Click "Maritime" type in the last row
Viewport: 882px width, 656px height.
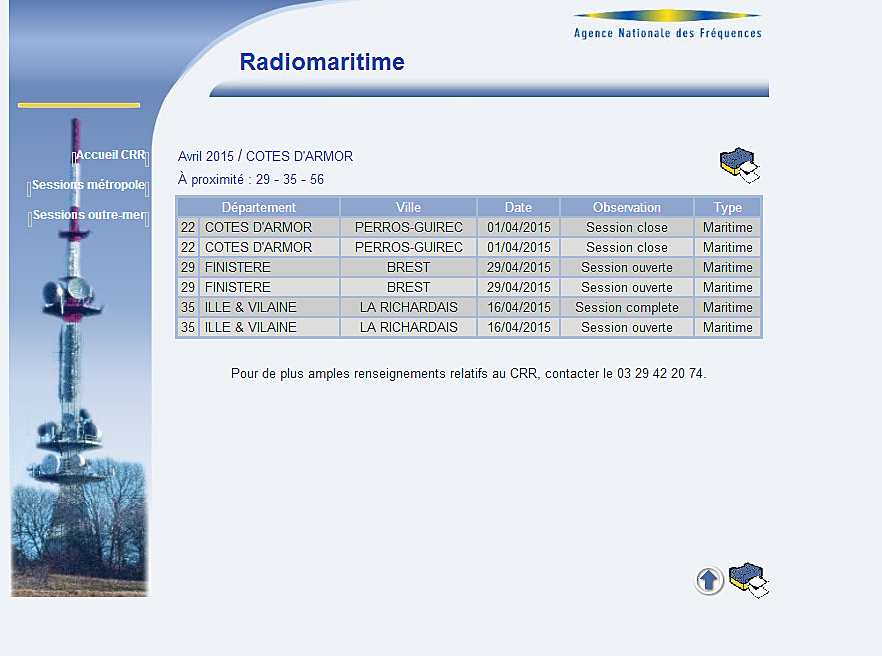pyautogui.click(x=728, y=327)
